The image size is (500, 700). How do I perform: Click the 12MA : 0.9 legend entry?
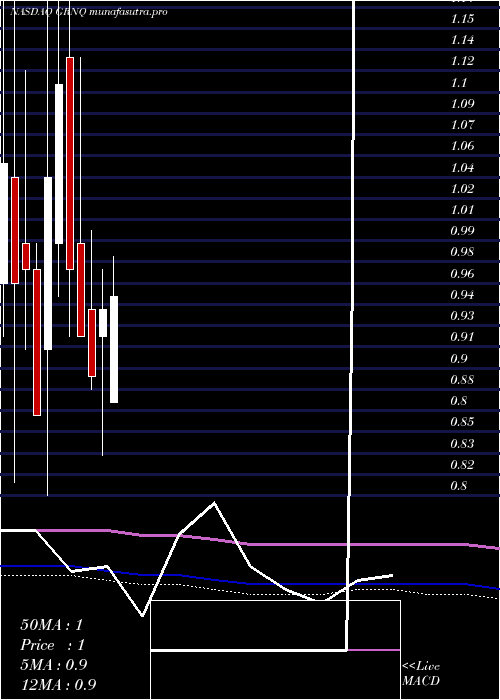58,685
